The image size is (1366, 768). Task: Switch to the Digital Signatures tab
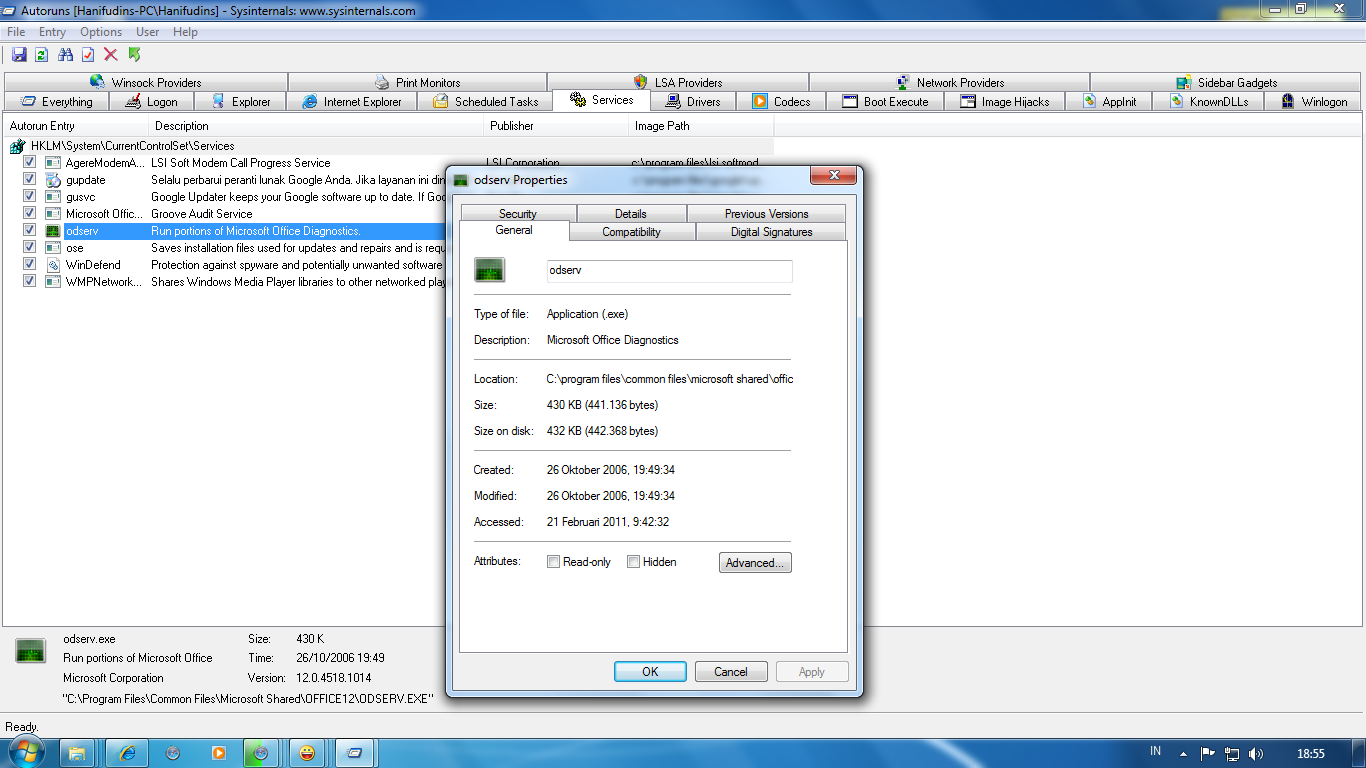click(x=770, y=231)
